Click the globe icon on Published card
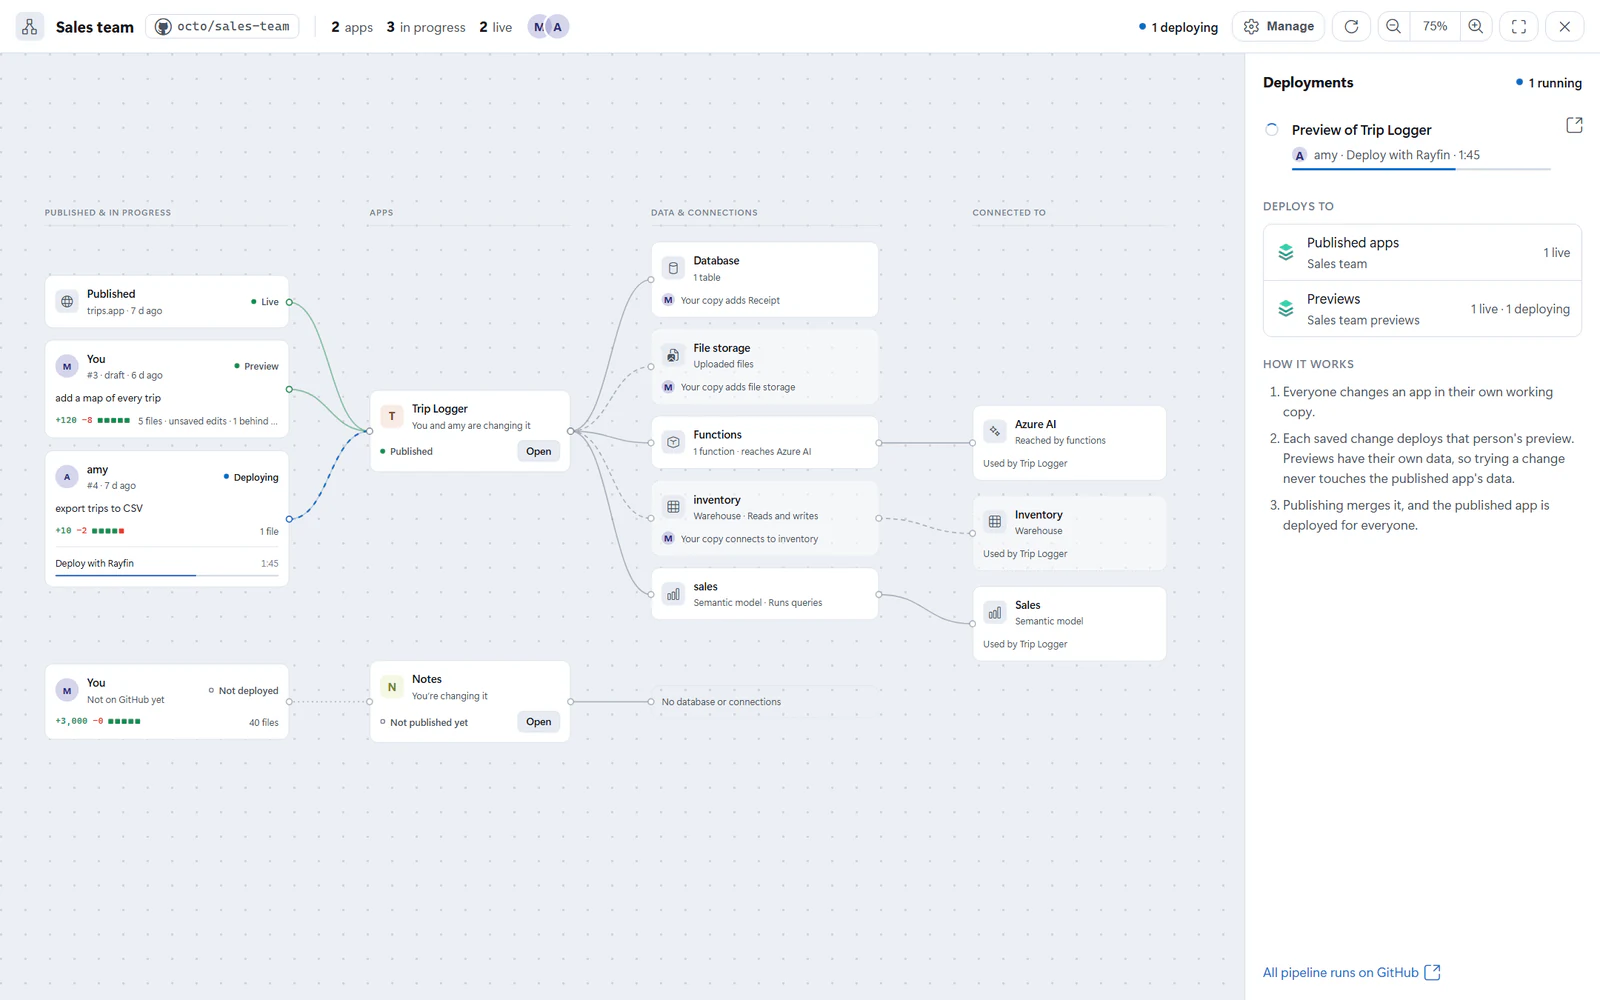 [x=67, y=301]
